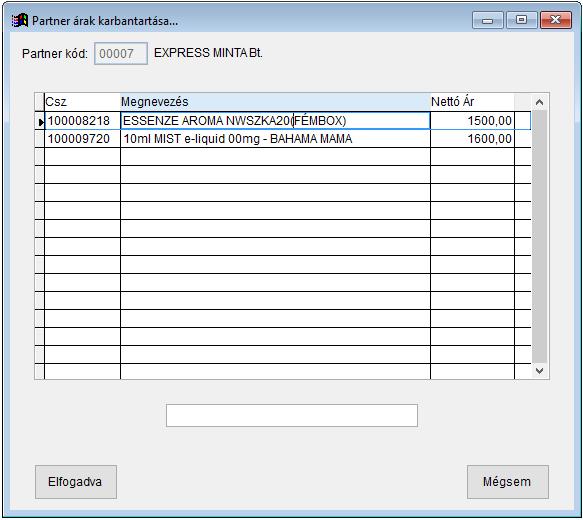Select the BAHAMA MAMA description cell
This screenshot has width=583, height=520.
click(275, 139)
